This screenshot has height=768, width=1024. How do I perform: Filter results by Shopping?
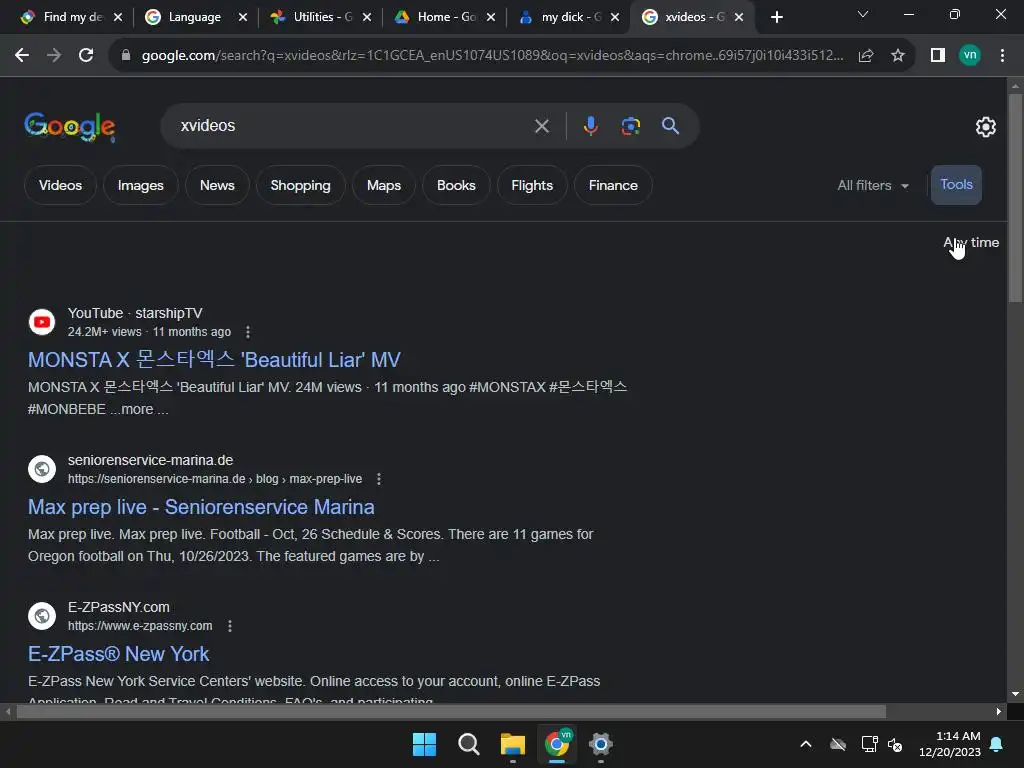point(300,185)
